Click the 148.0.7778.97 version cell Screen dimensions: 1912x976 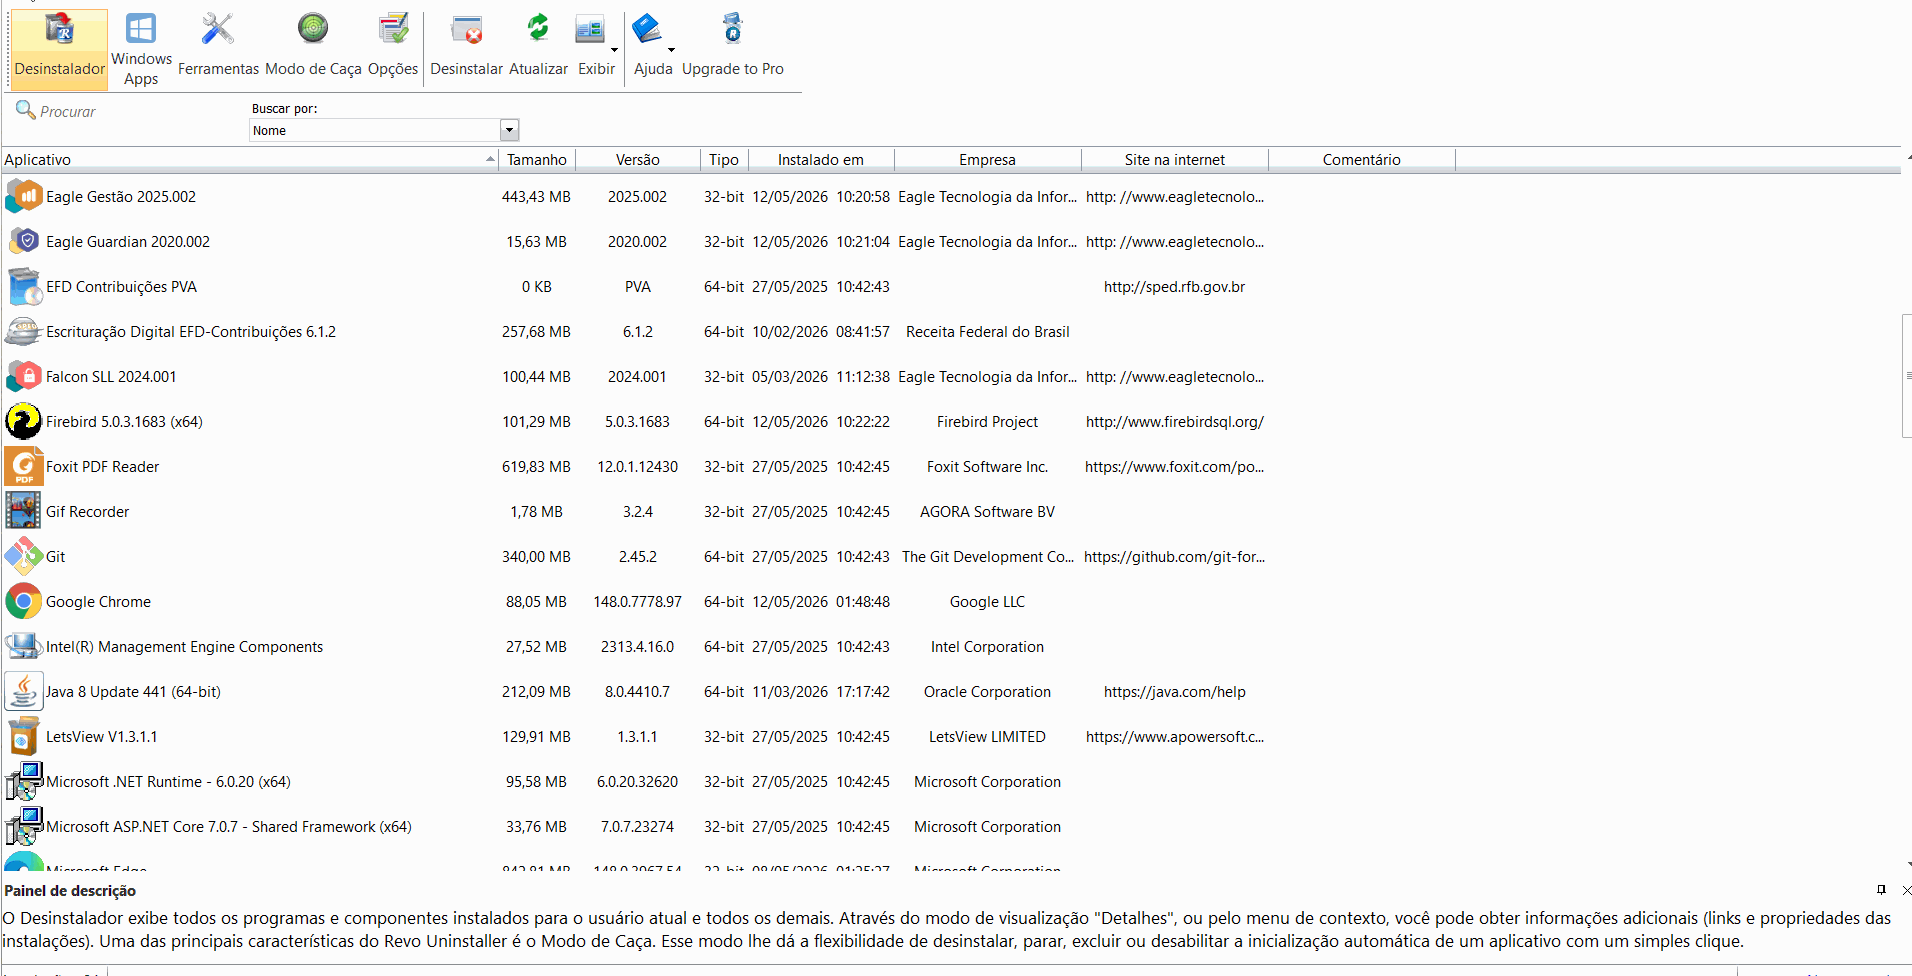point(638,602)
